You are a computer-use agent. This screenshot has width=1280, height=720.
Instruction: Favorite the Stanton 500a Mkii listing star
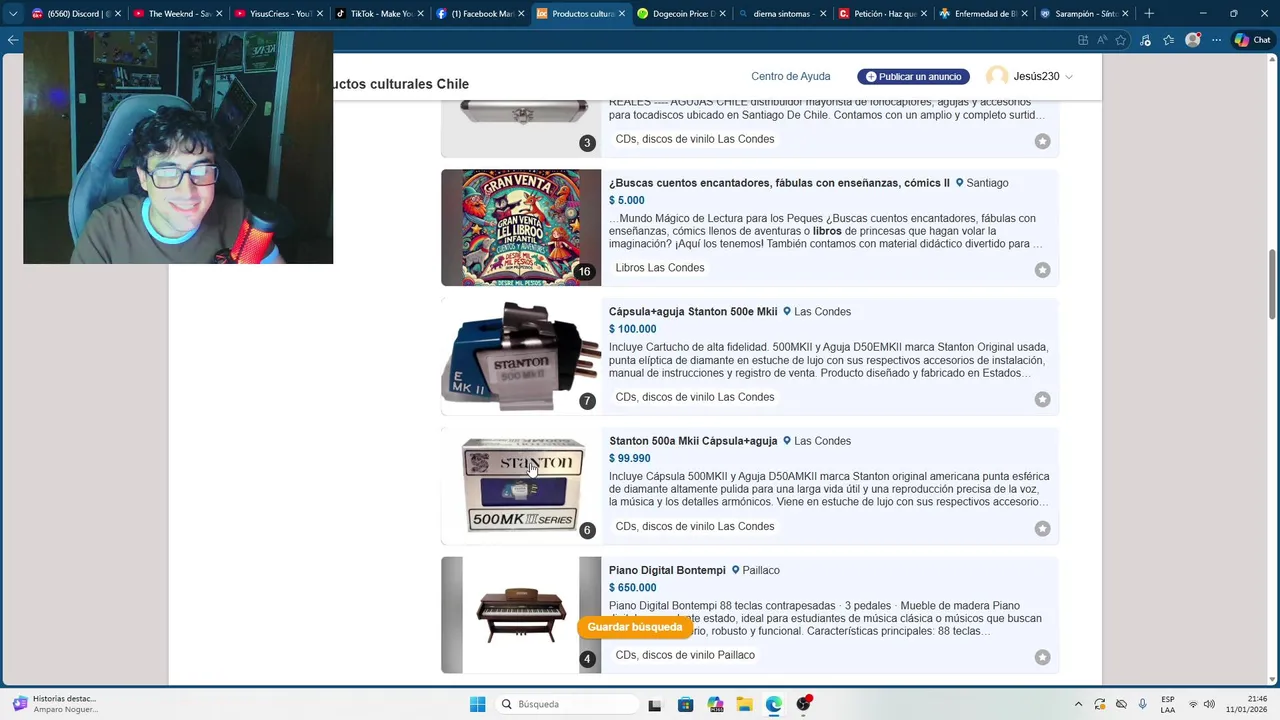1042,528
